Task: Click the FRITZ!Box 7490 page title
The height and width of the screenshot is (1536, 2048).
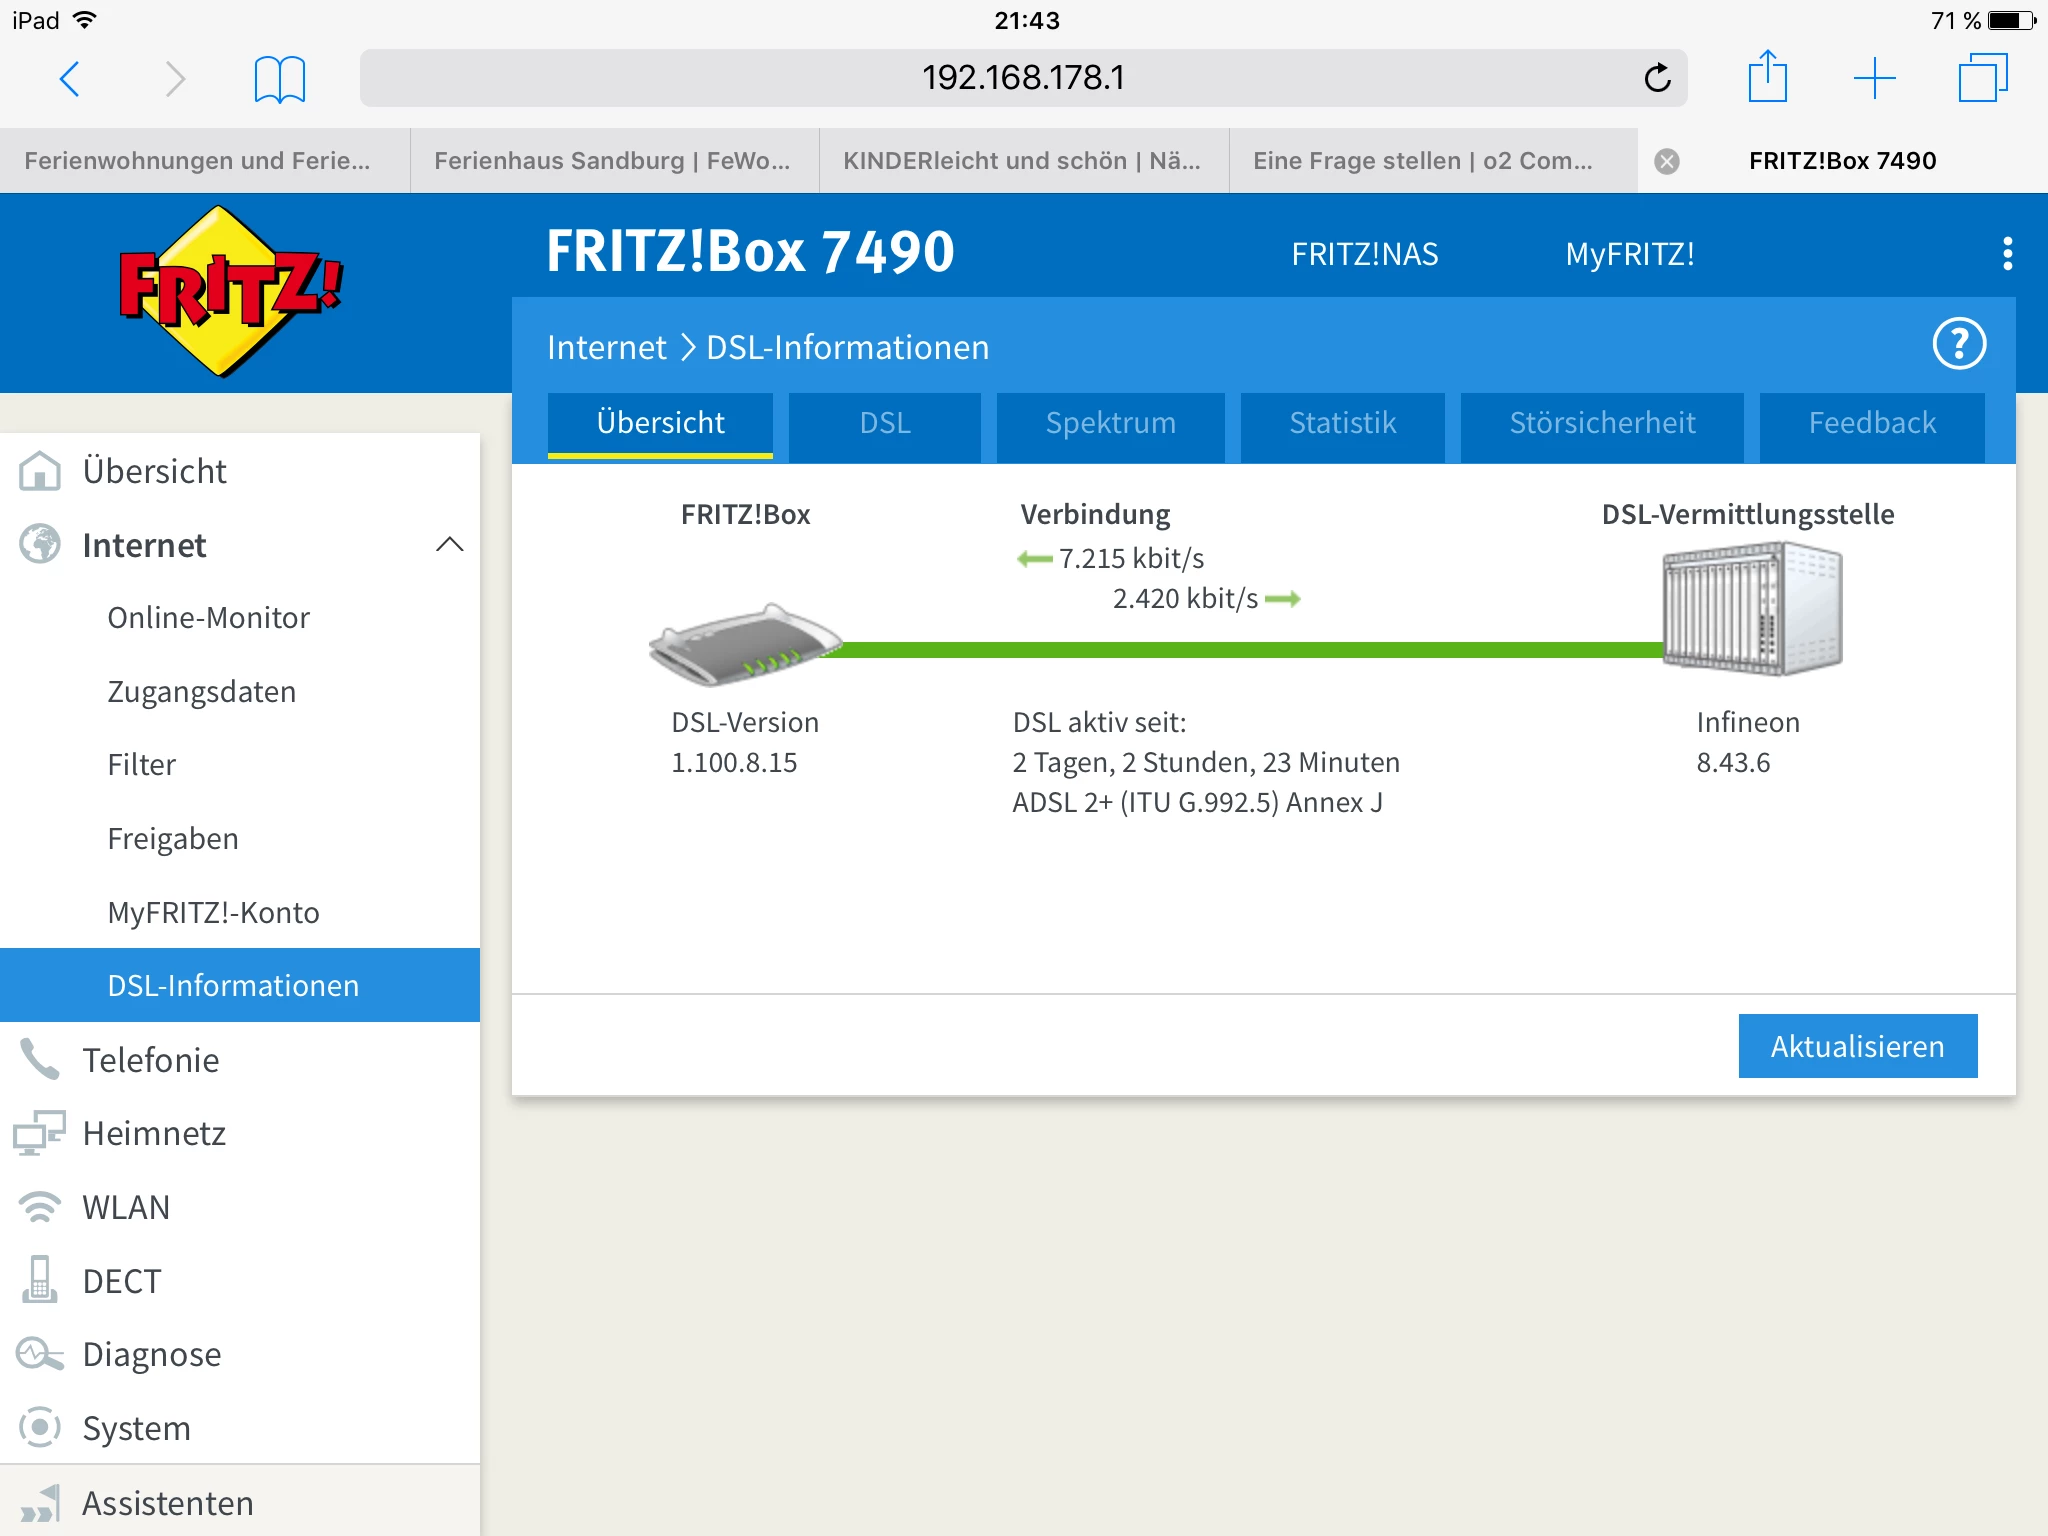Action: tap(750, 251)
